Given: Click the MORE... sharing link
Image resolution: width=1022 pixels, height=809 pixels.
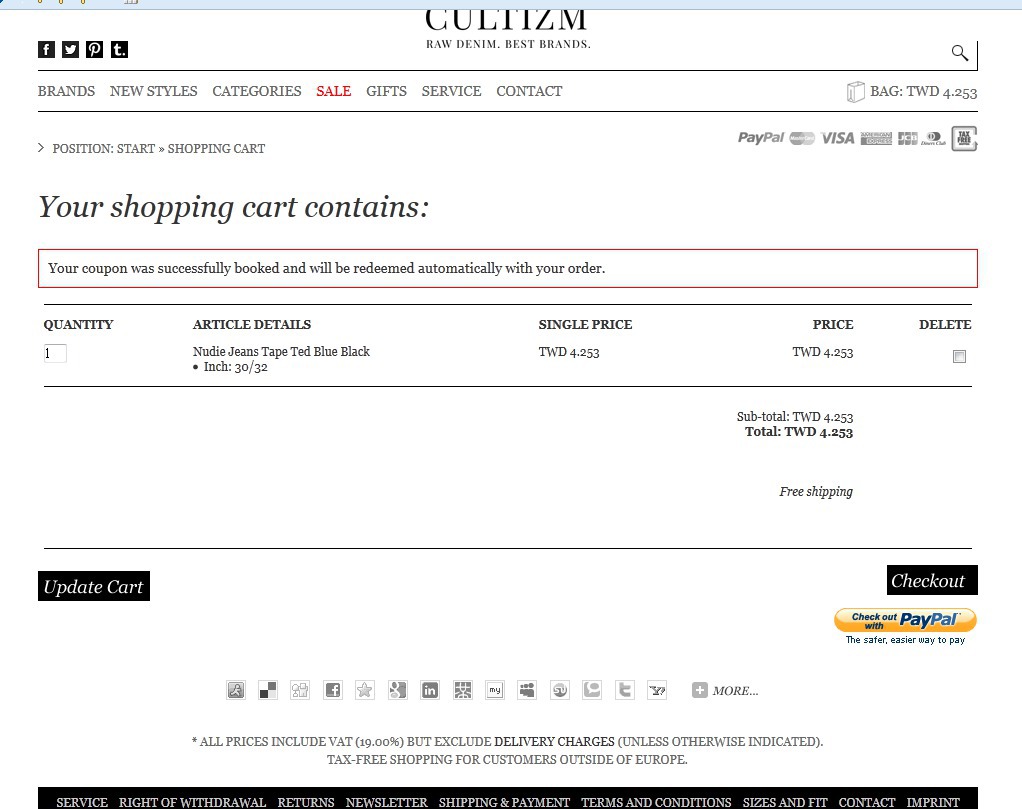Looking at the screenshot, I should tap(735, 691).
